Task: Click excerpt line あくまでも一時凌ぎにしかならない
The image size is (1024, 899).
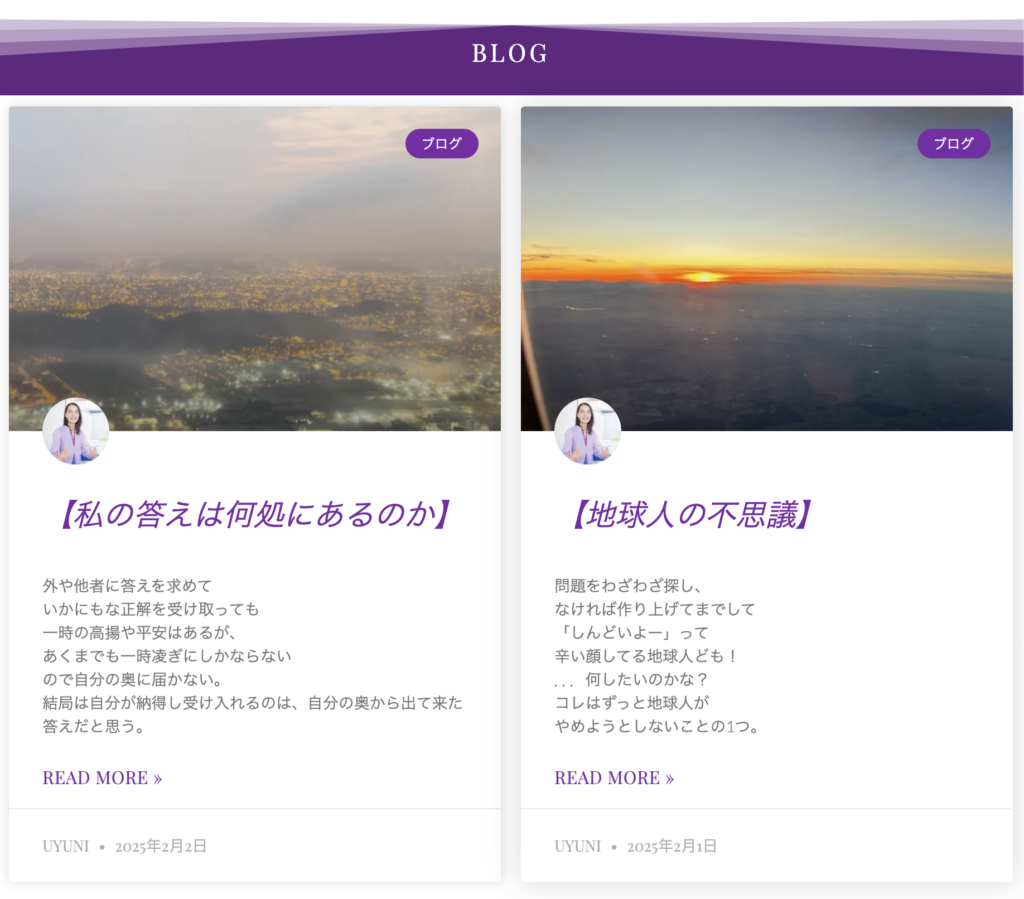Action: pos(167,655)
